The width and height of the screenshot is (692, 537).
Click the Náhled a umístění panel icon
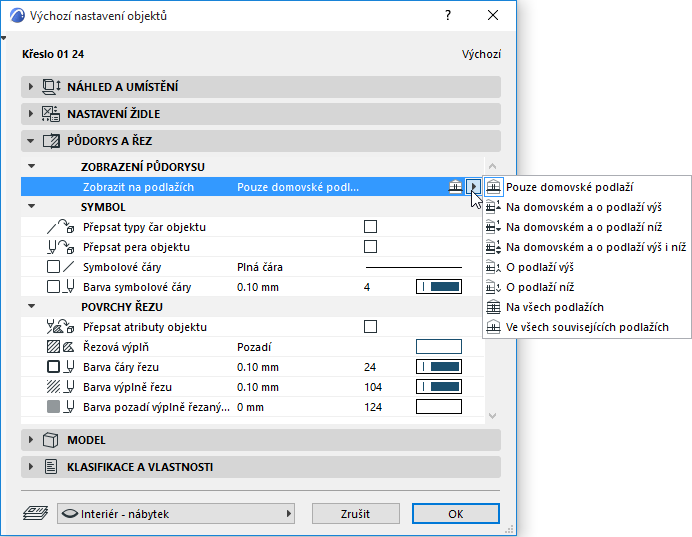(51, 87)
